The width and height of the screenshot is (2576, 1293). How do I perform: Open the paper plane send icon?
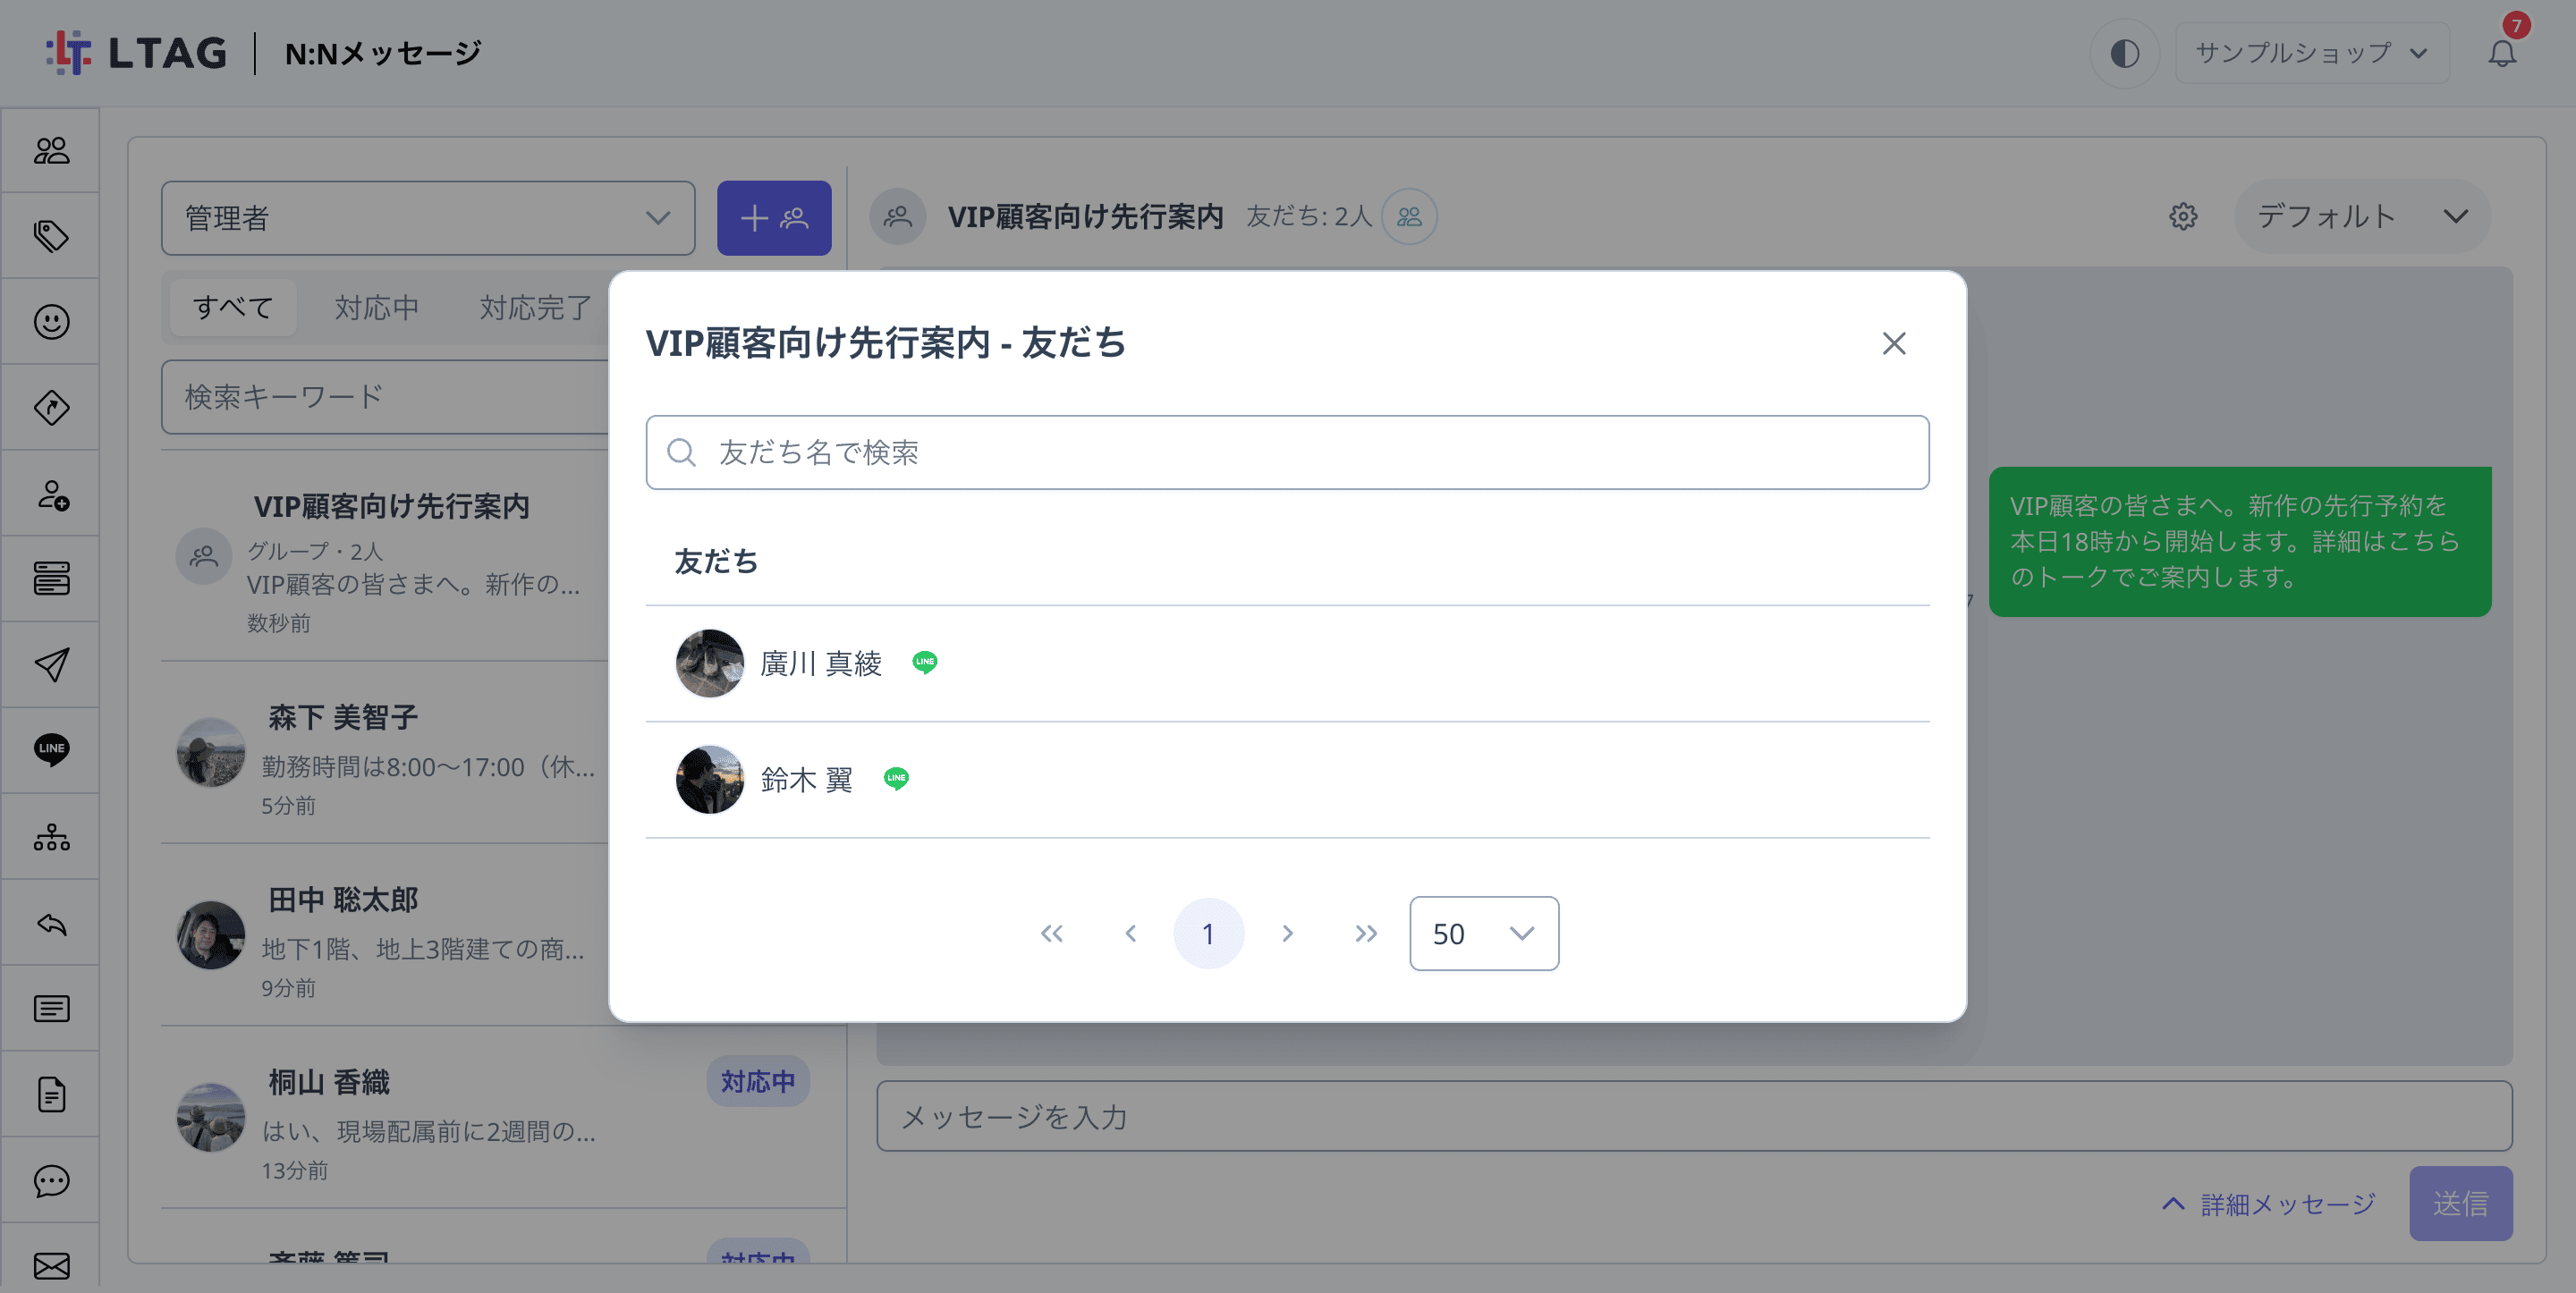(51, 664)
